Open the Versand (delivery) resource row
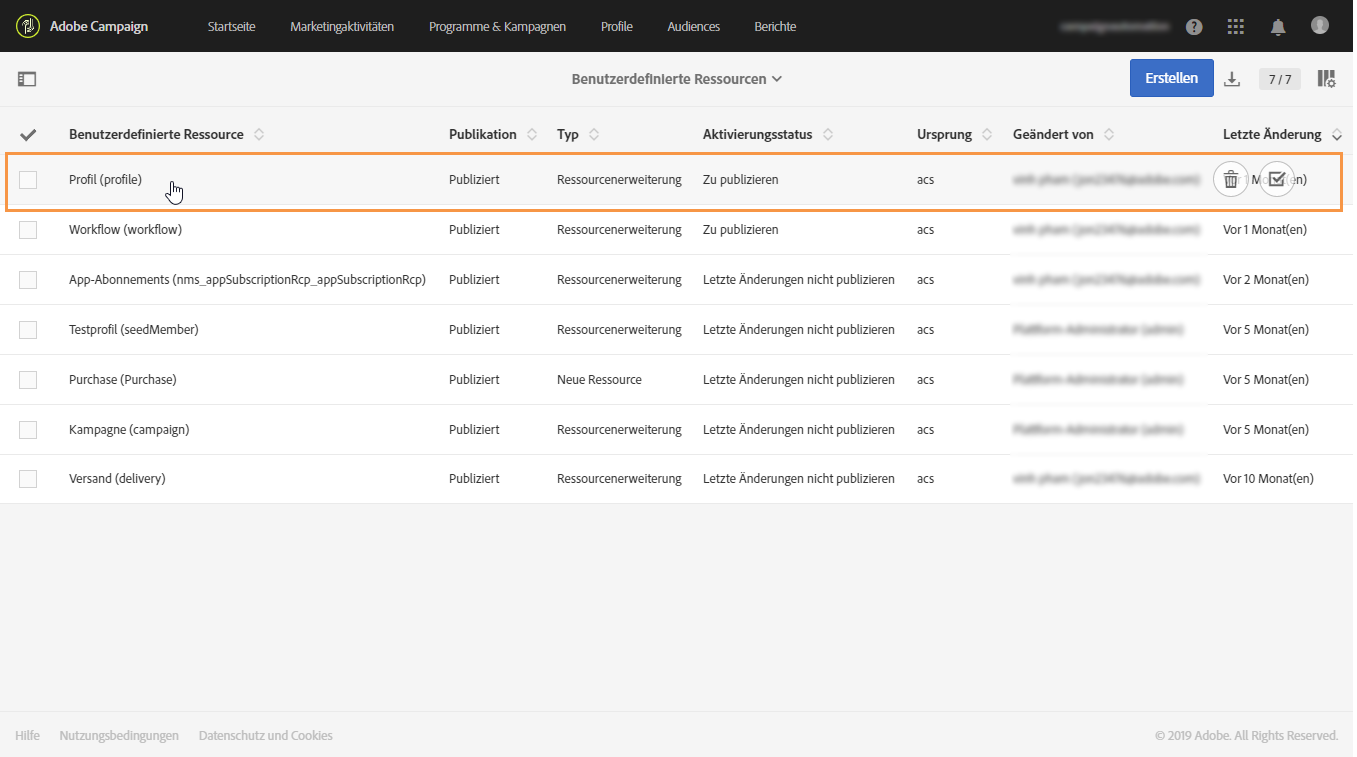Screen dimensions: 1357x757 coord(117,479)
